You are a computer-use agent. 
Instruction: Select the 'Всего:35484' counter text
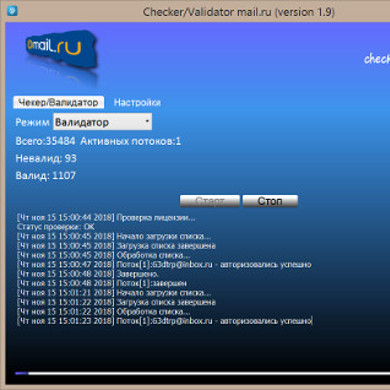tap(45, 141)
